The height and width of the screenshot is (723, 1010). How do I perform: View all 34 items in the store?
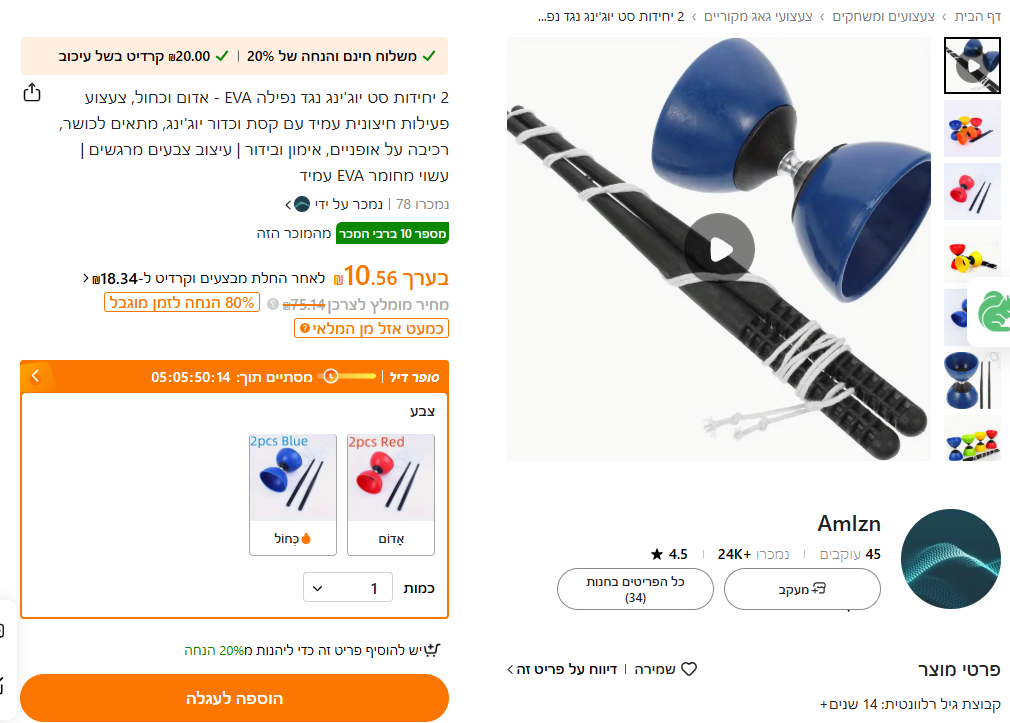point(635,589)
